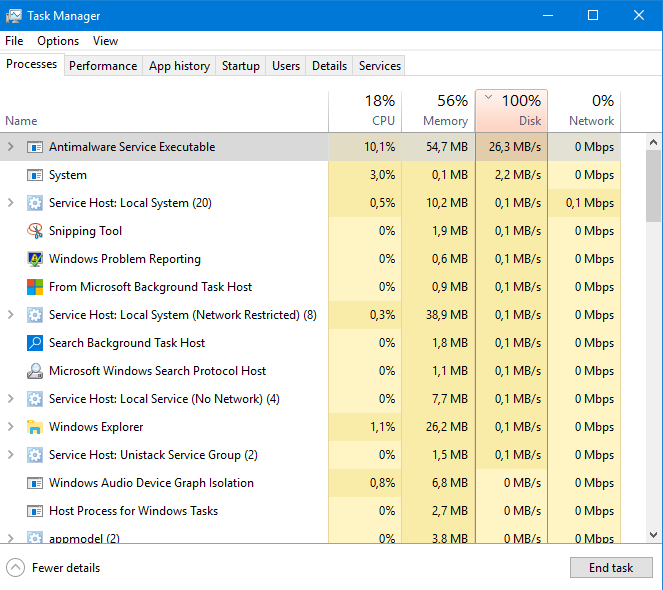Sort by the Name column header
The height and width of the screenshot is (590, 663).
[164, 111]
